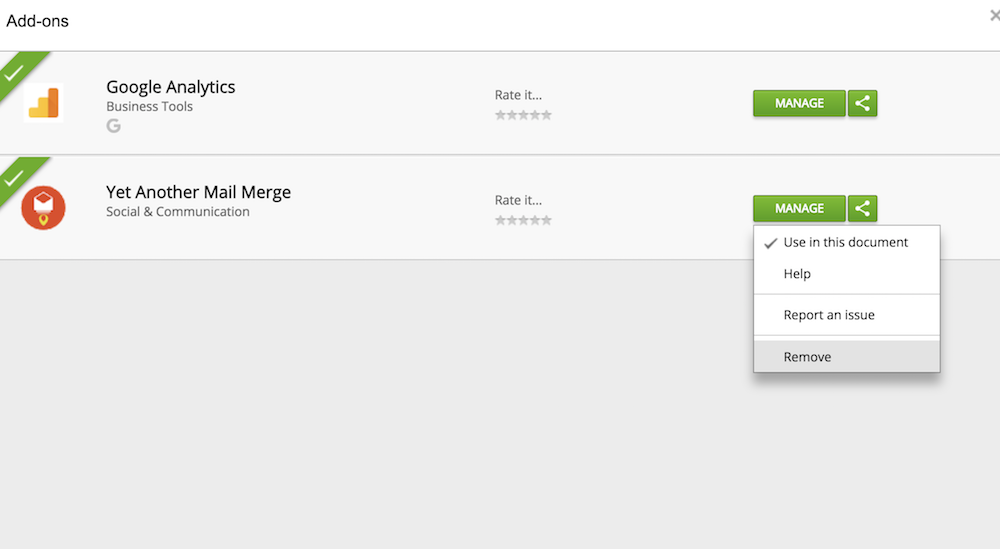Click installed checkmark ribbon on Google Analytics
The width and height of the screenshot is (1000, 549).
pyautogui.click(x=15, y=72)
